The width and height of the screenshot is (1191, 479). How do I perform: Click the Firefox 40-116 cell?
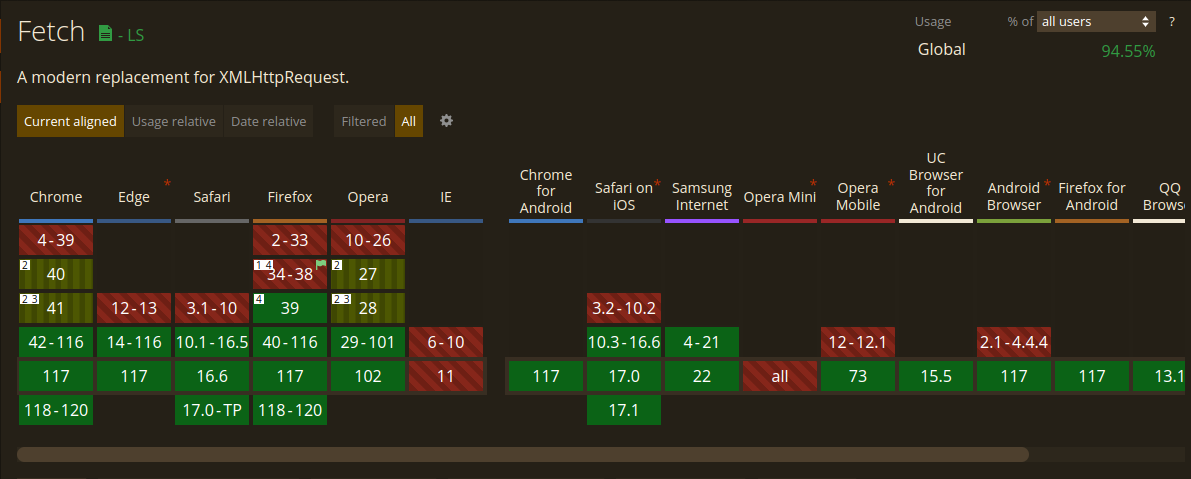pyautogui.click(x=290, y=342)
